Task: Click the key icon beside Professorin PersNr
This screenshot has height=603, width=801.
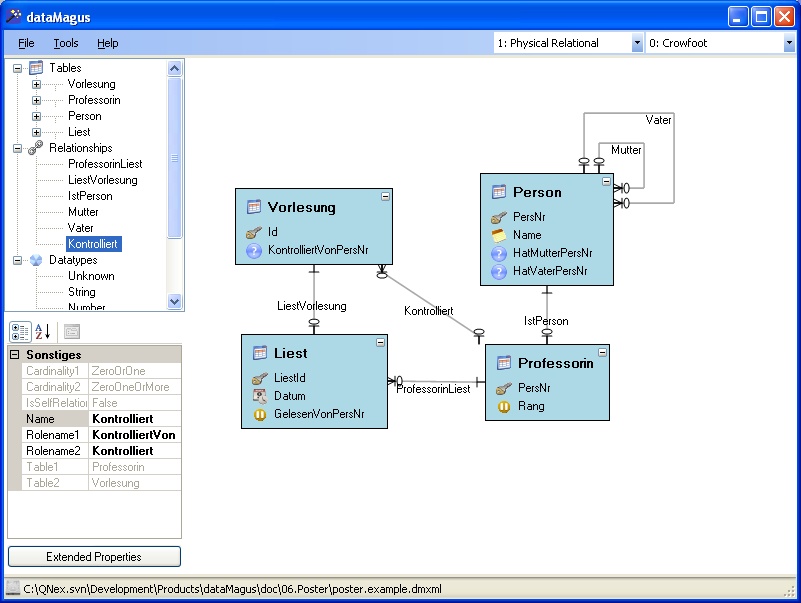Action: 504,388
